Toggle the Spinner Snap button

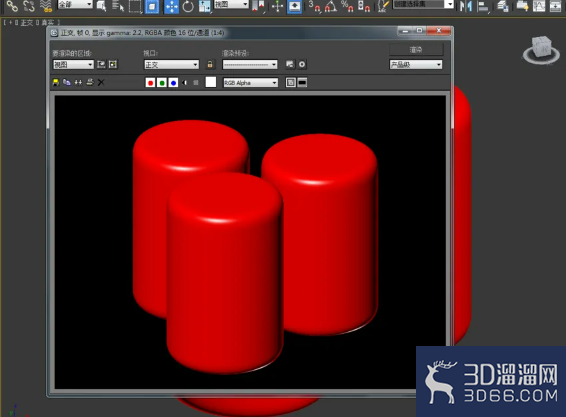(x=363, y=6)
